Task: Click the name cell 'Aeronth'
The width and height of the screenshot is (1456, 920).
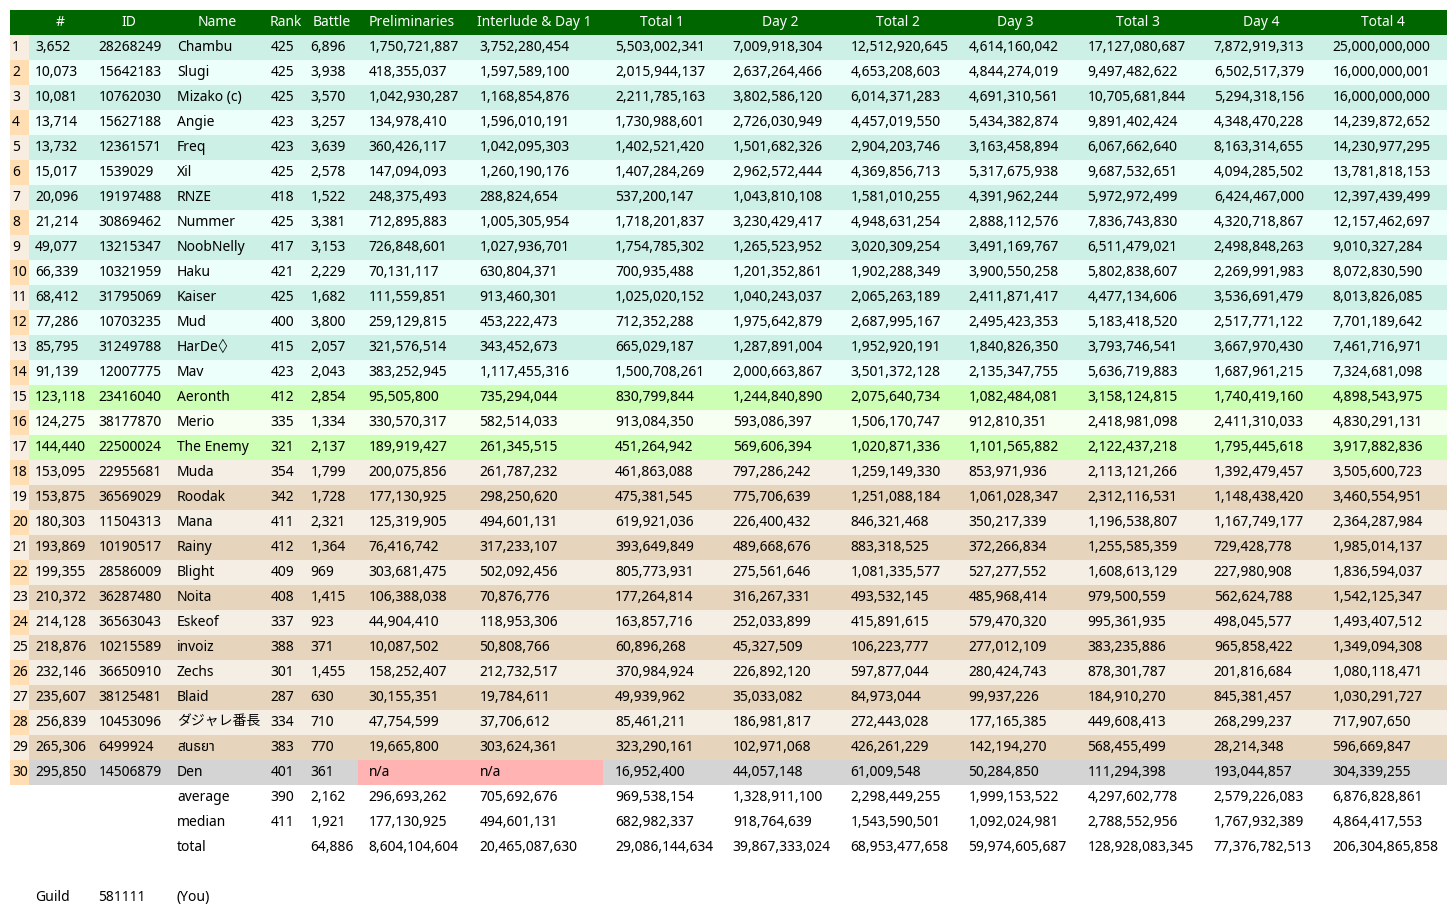Action: [x=203, y=396]
